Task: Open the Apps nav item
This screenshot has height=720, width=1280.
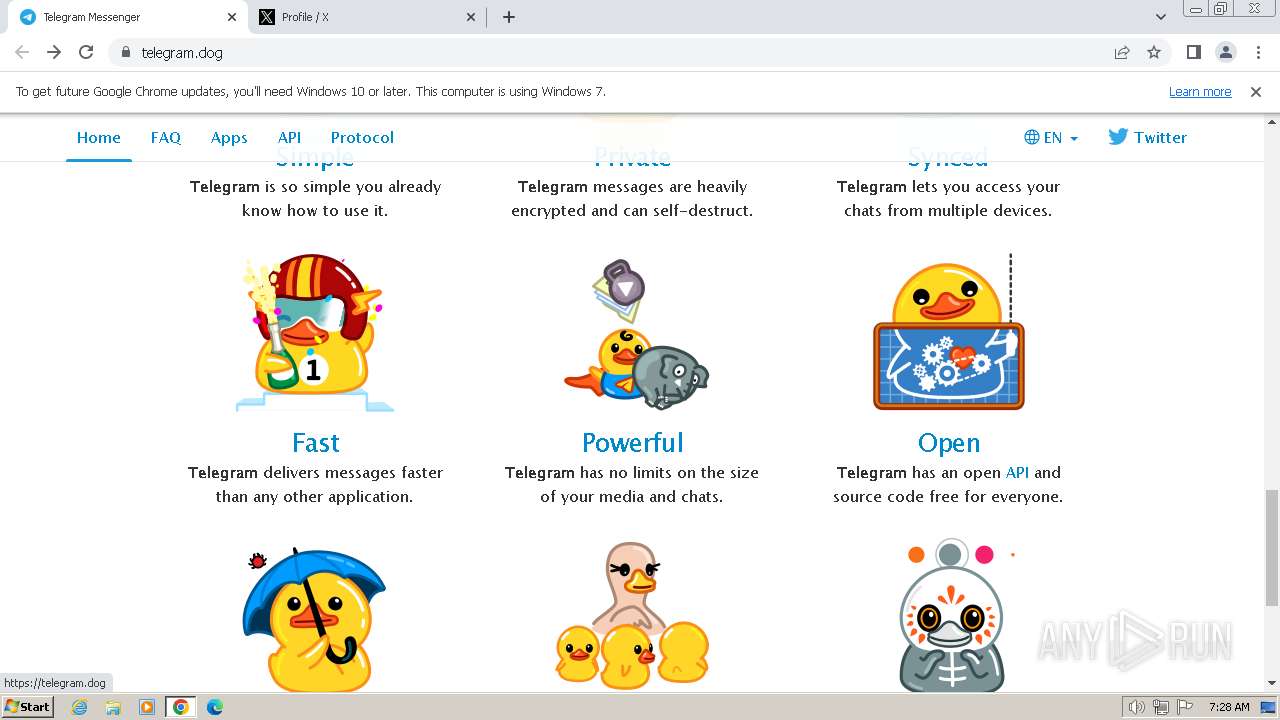Action: [229, 137]
